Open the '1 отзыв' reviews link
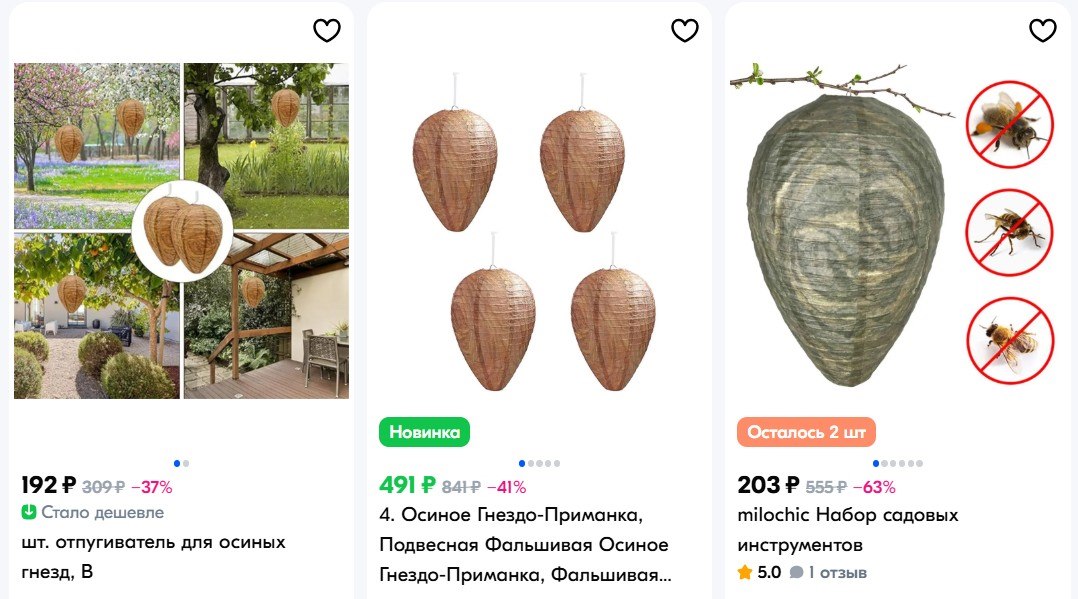The height and width of the screenshot is (599, 1078). tap(837, 572)
